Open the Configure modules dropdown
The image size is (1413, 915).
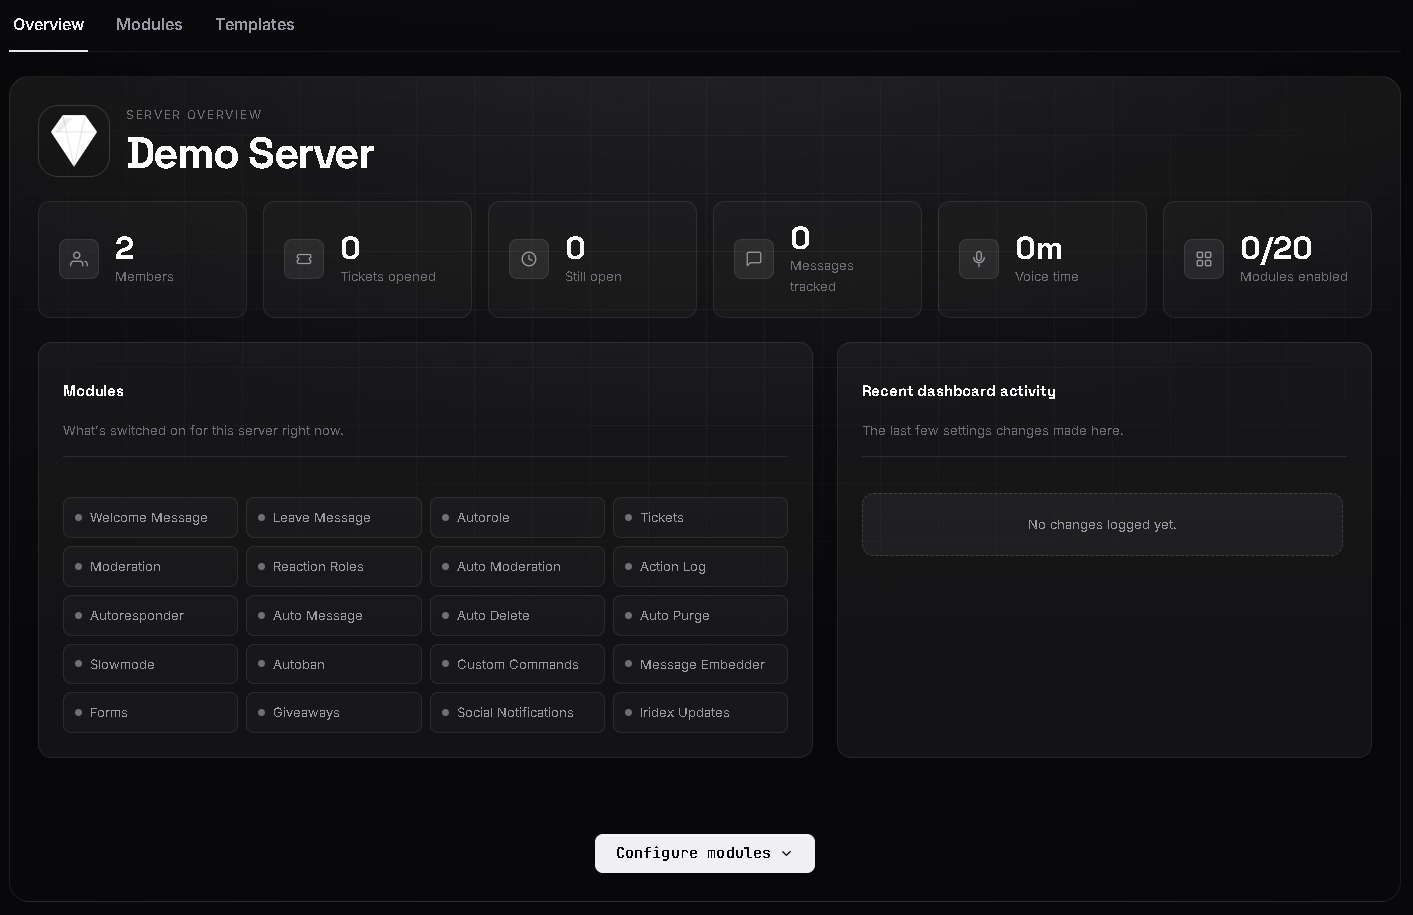pyautogui.click(x=705, y=853)
